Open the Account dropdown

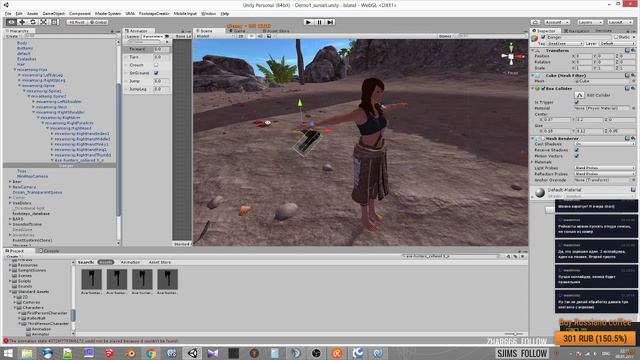(x=557, y=22)
